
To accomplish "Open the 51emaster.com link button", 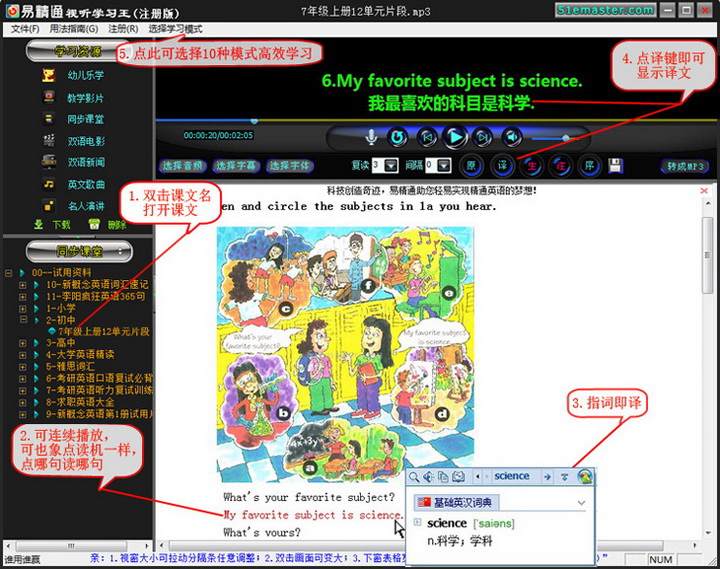I will click(605, 10).
